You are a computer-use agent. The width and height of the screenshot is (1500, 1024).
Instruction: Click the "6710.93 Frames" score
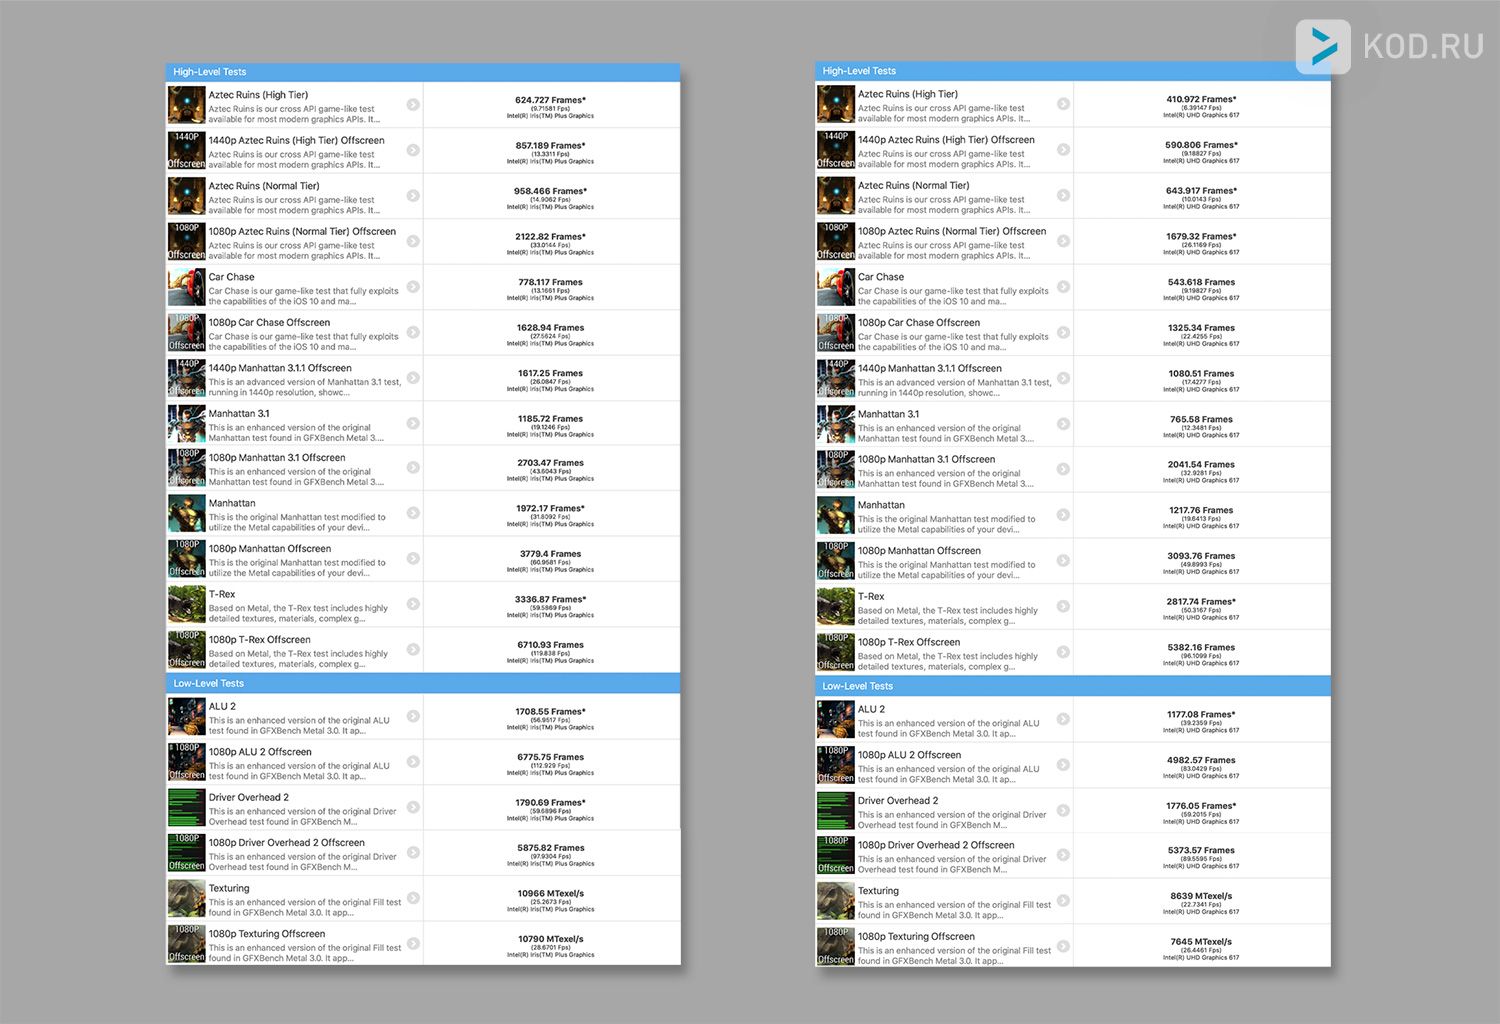click(551, 645)
